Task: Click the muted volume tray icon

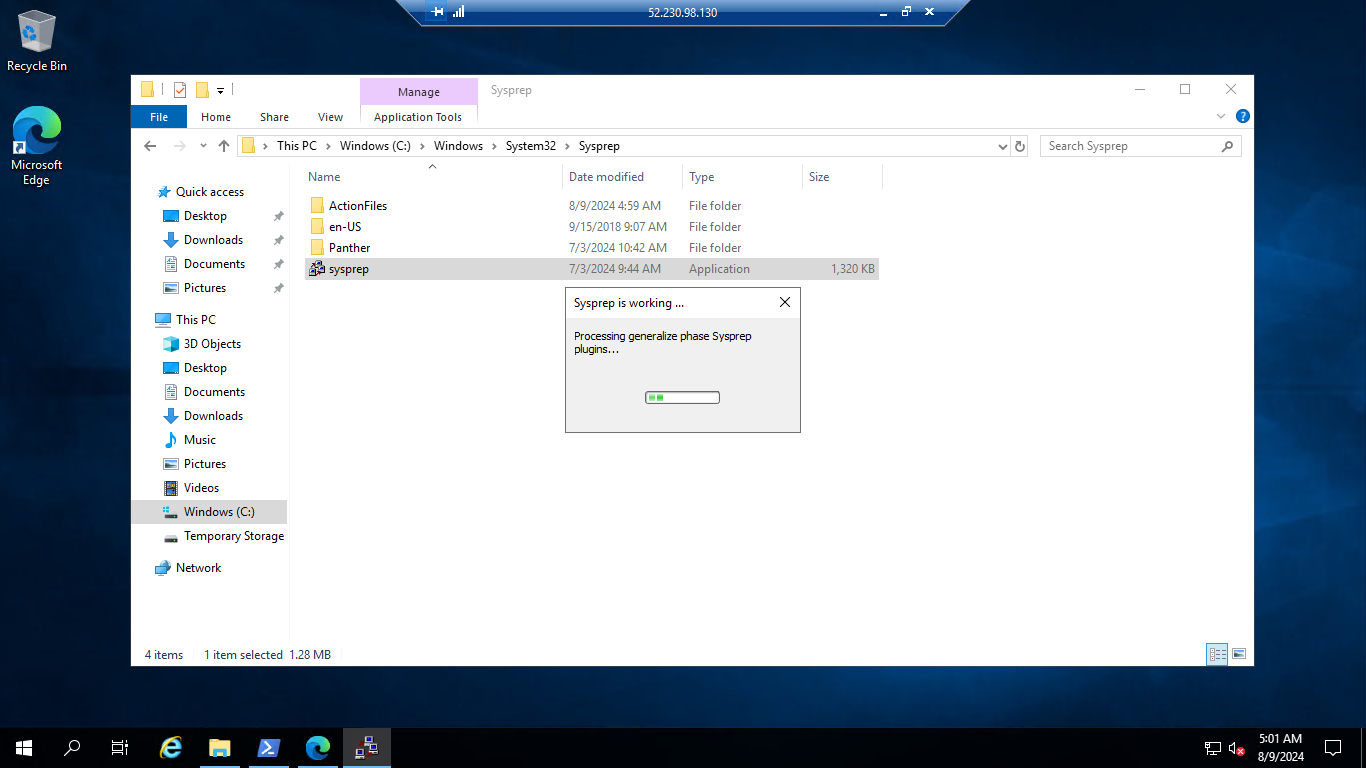Action: coord(1237,748)
